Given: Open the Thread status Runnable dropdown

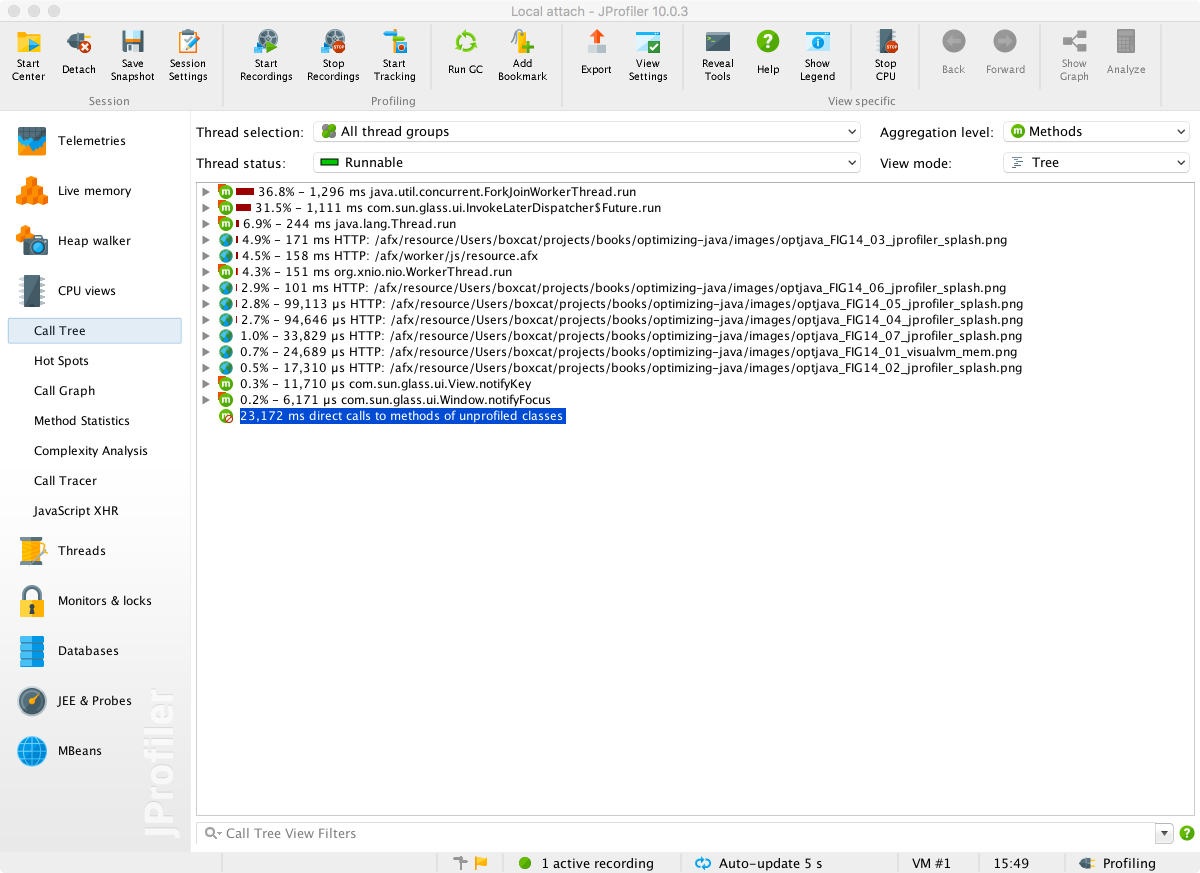Looking at the screenshot, I should pyautogui.click(x=586, y=163).
